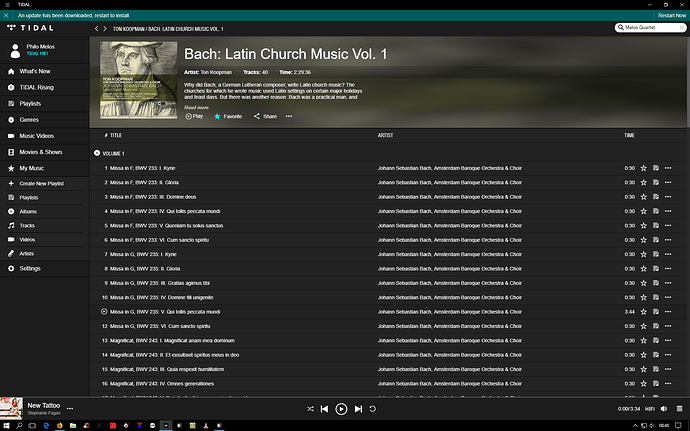Click the main play button in player bar
This screenshot has height=431, width=690.
click(x=341, y=409)
